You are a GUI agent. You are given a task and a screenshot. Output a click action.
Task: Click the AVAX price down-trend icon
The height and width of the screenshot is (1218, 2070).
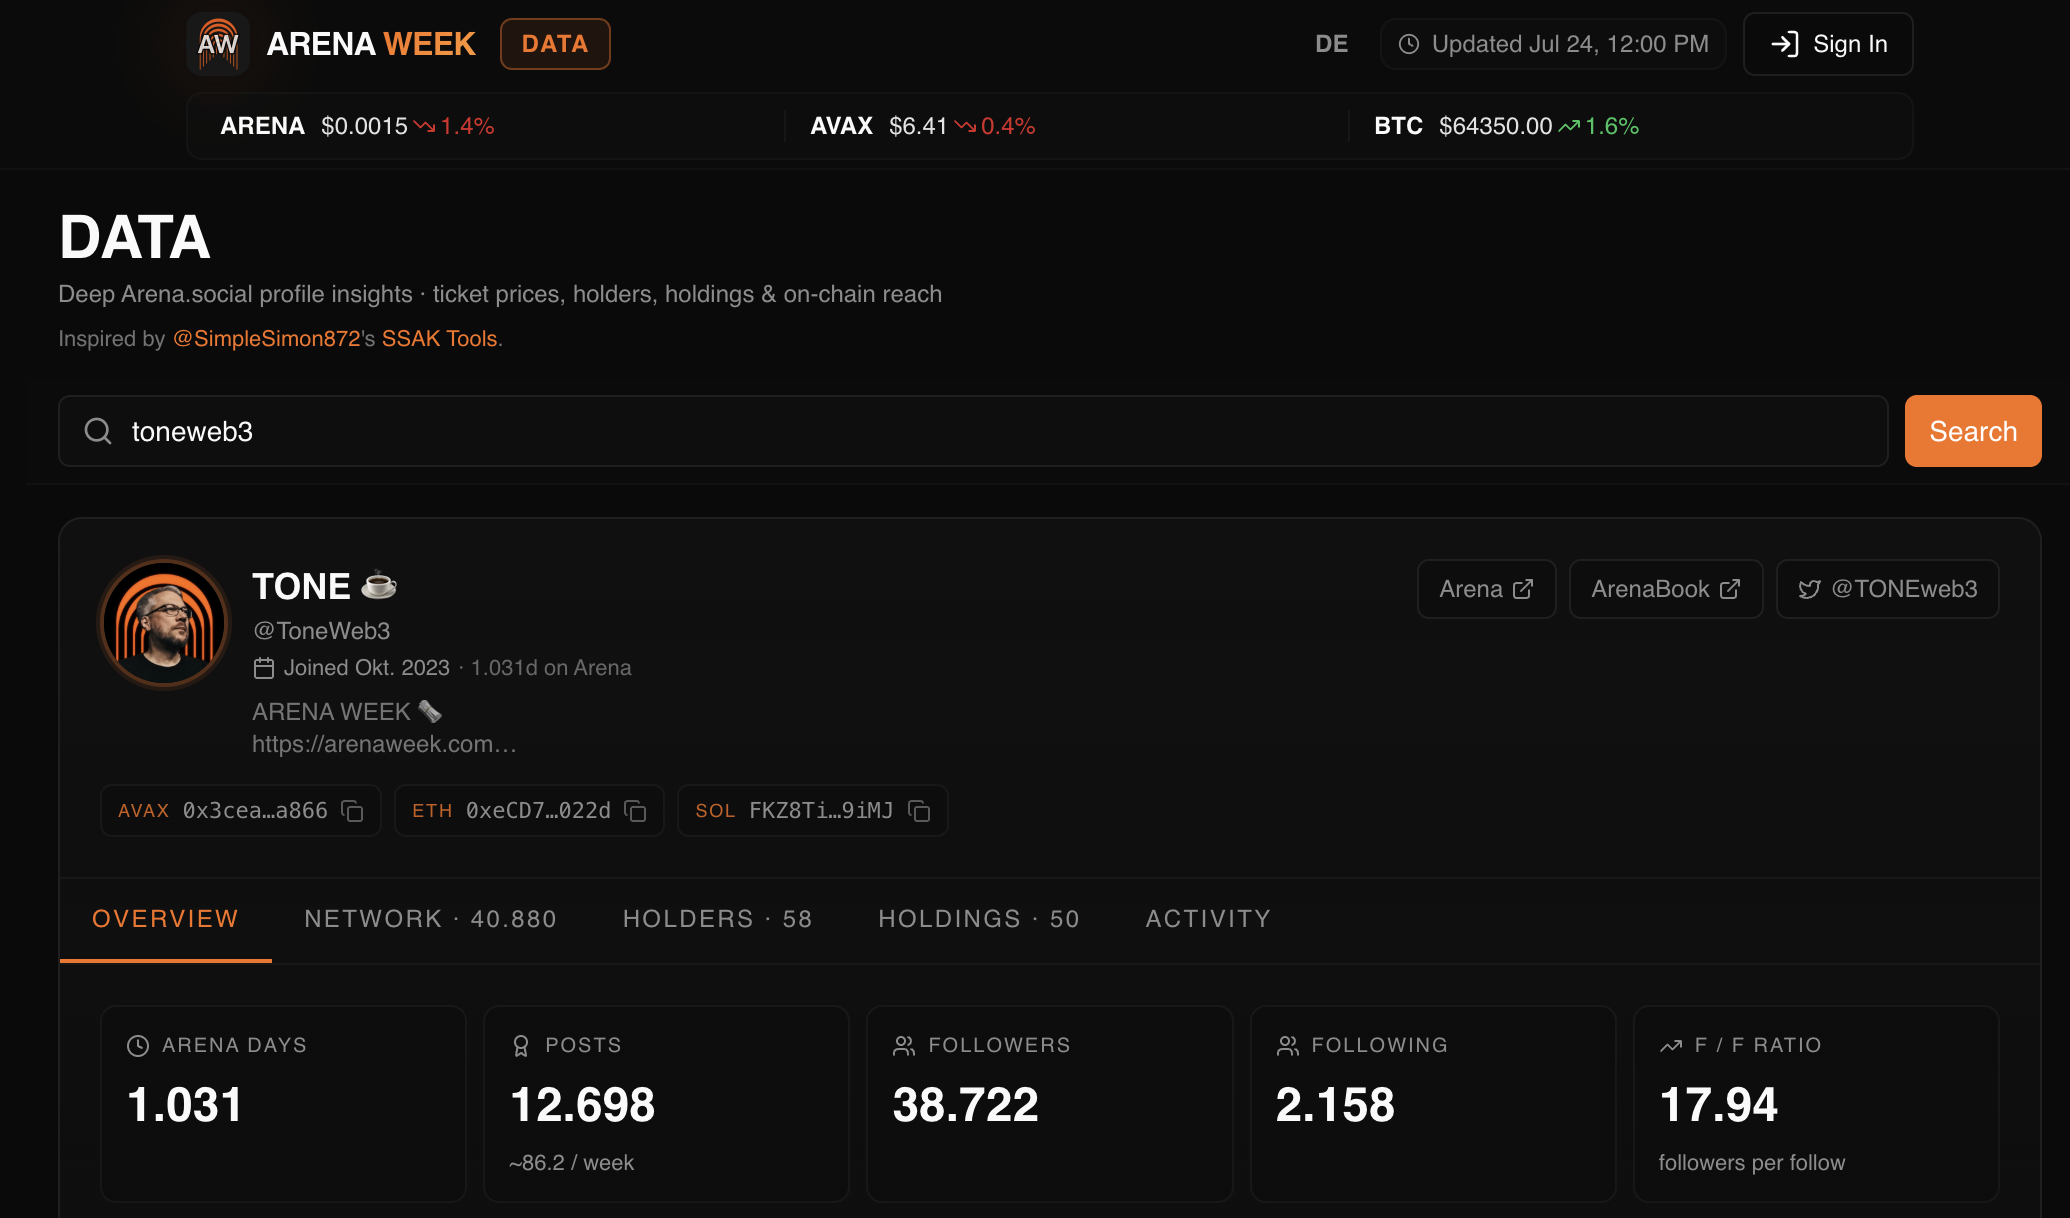[x=965, y=126]
